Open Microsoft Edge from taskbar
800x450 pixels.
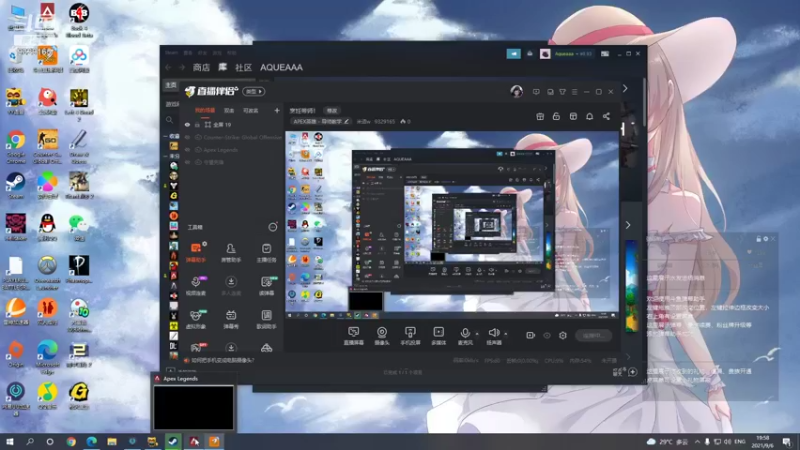(91, 441)
